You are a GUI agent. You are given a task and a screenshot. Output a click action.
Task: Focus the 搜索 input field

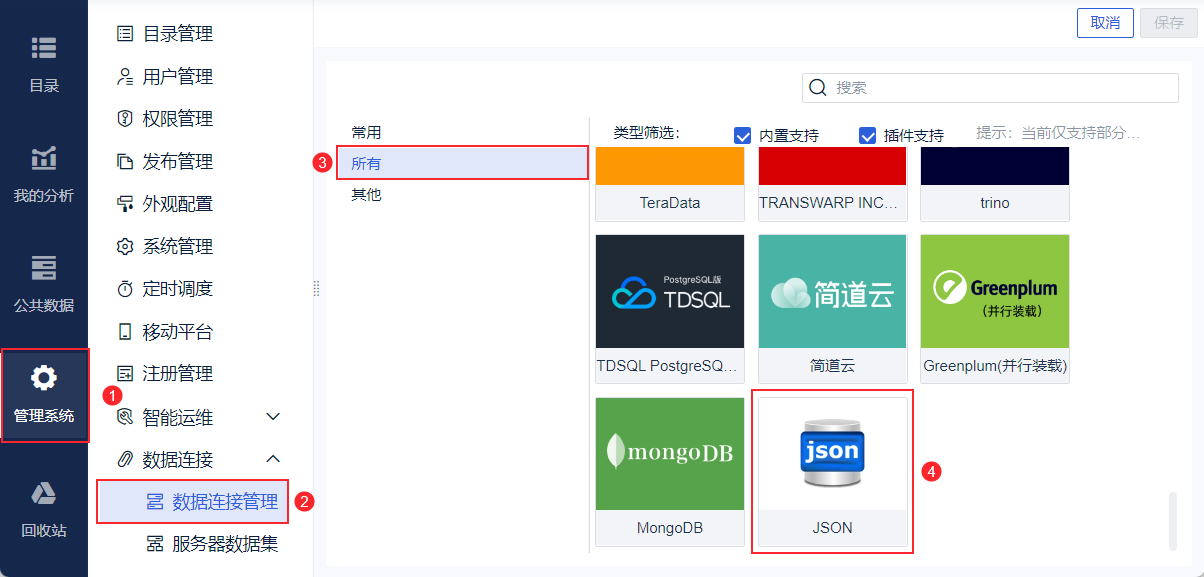click(x=1000, y=88)
